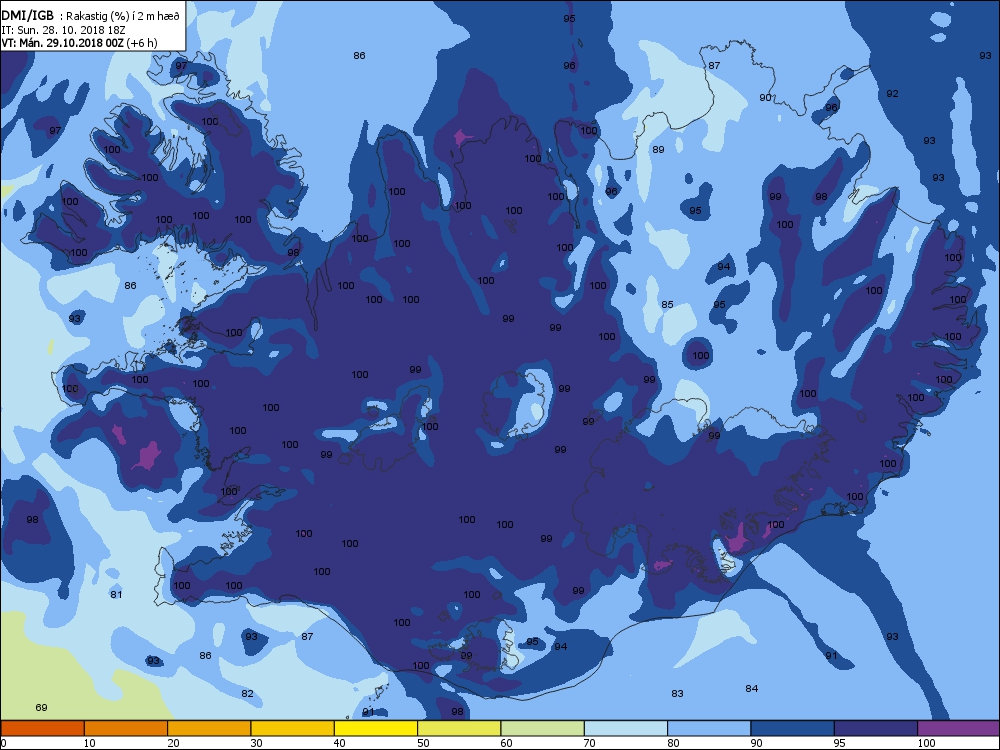Click the purple 100 legend swatch

click(959, 728)
